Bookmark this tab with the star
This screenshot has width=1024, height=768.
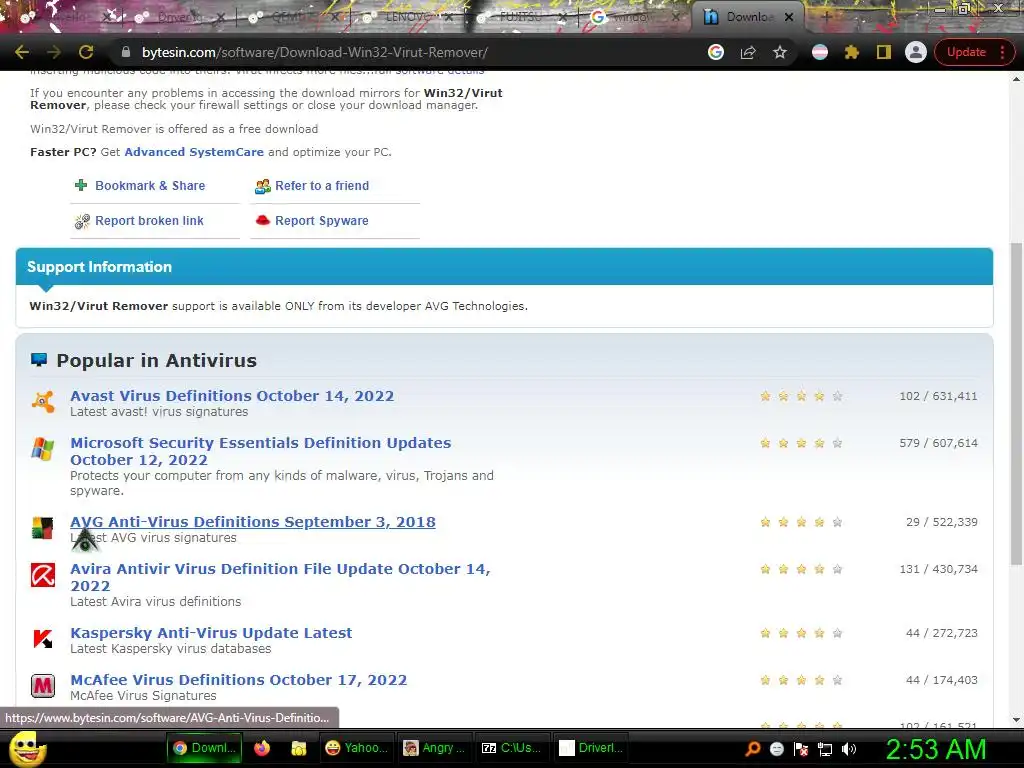click(x=780, y=52)
